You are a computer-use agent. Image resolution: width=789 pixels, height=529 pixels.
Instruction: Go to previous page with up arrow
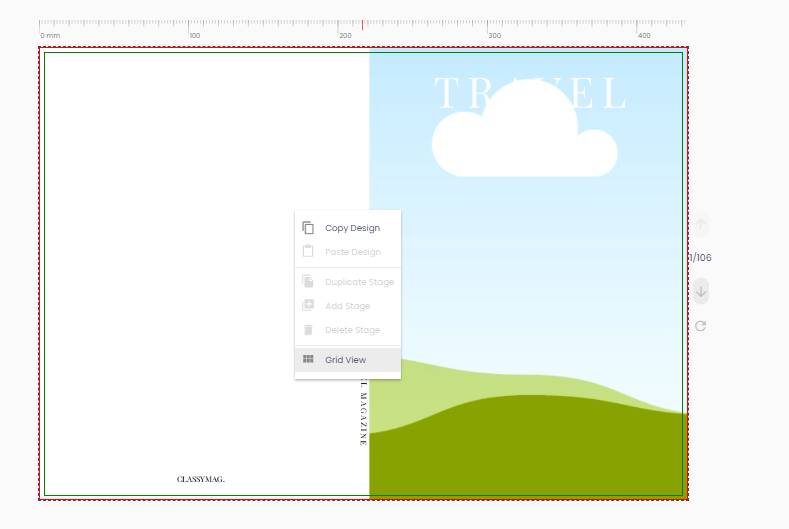[x=701, y=224]
